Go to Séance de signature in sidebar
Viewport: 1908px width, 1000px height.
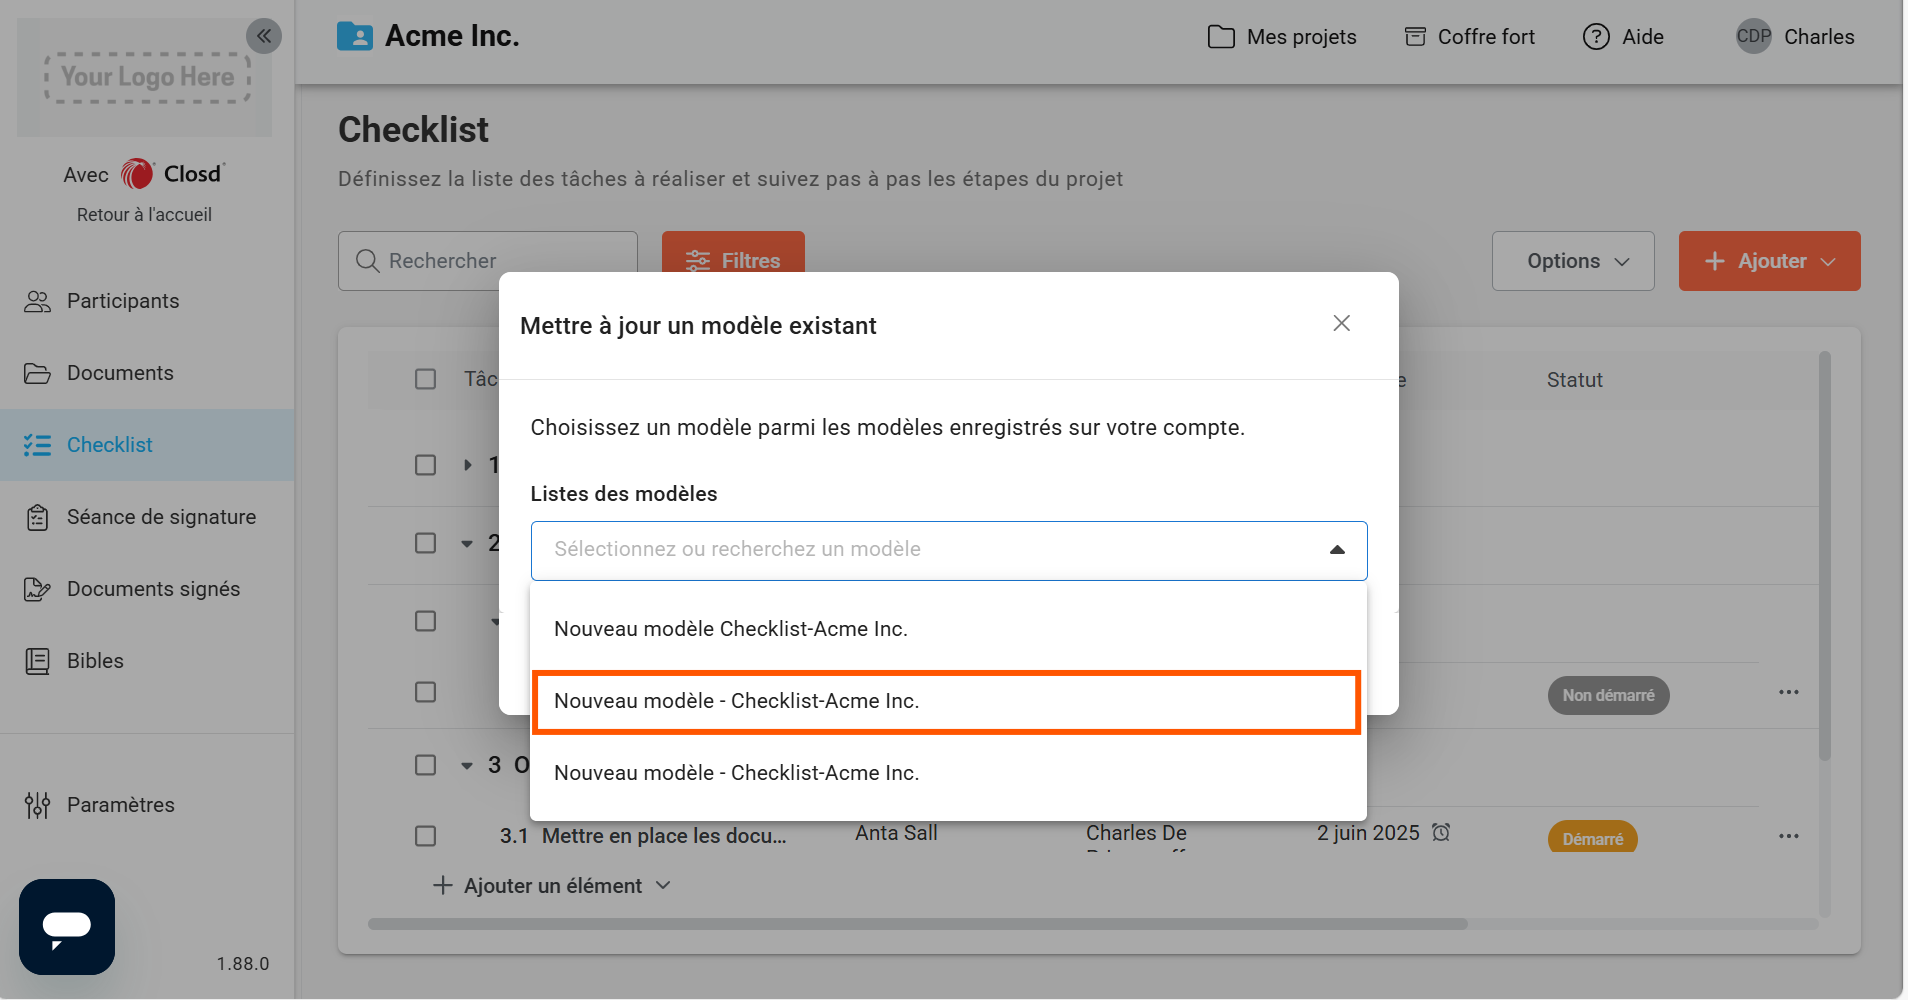click(x=161, y=517)
